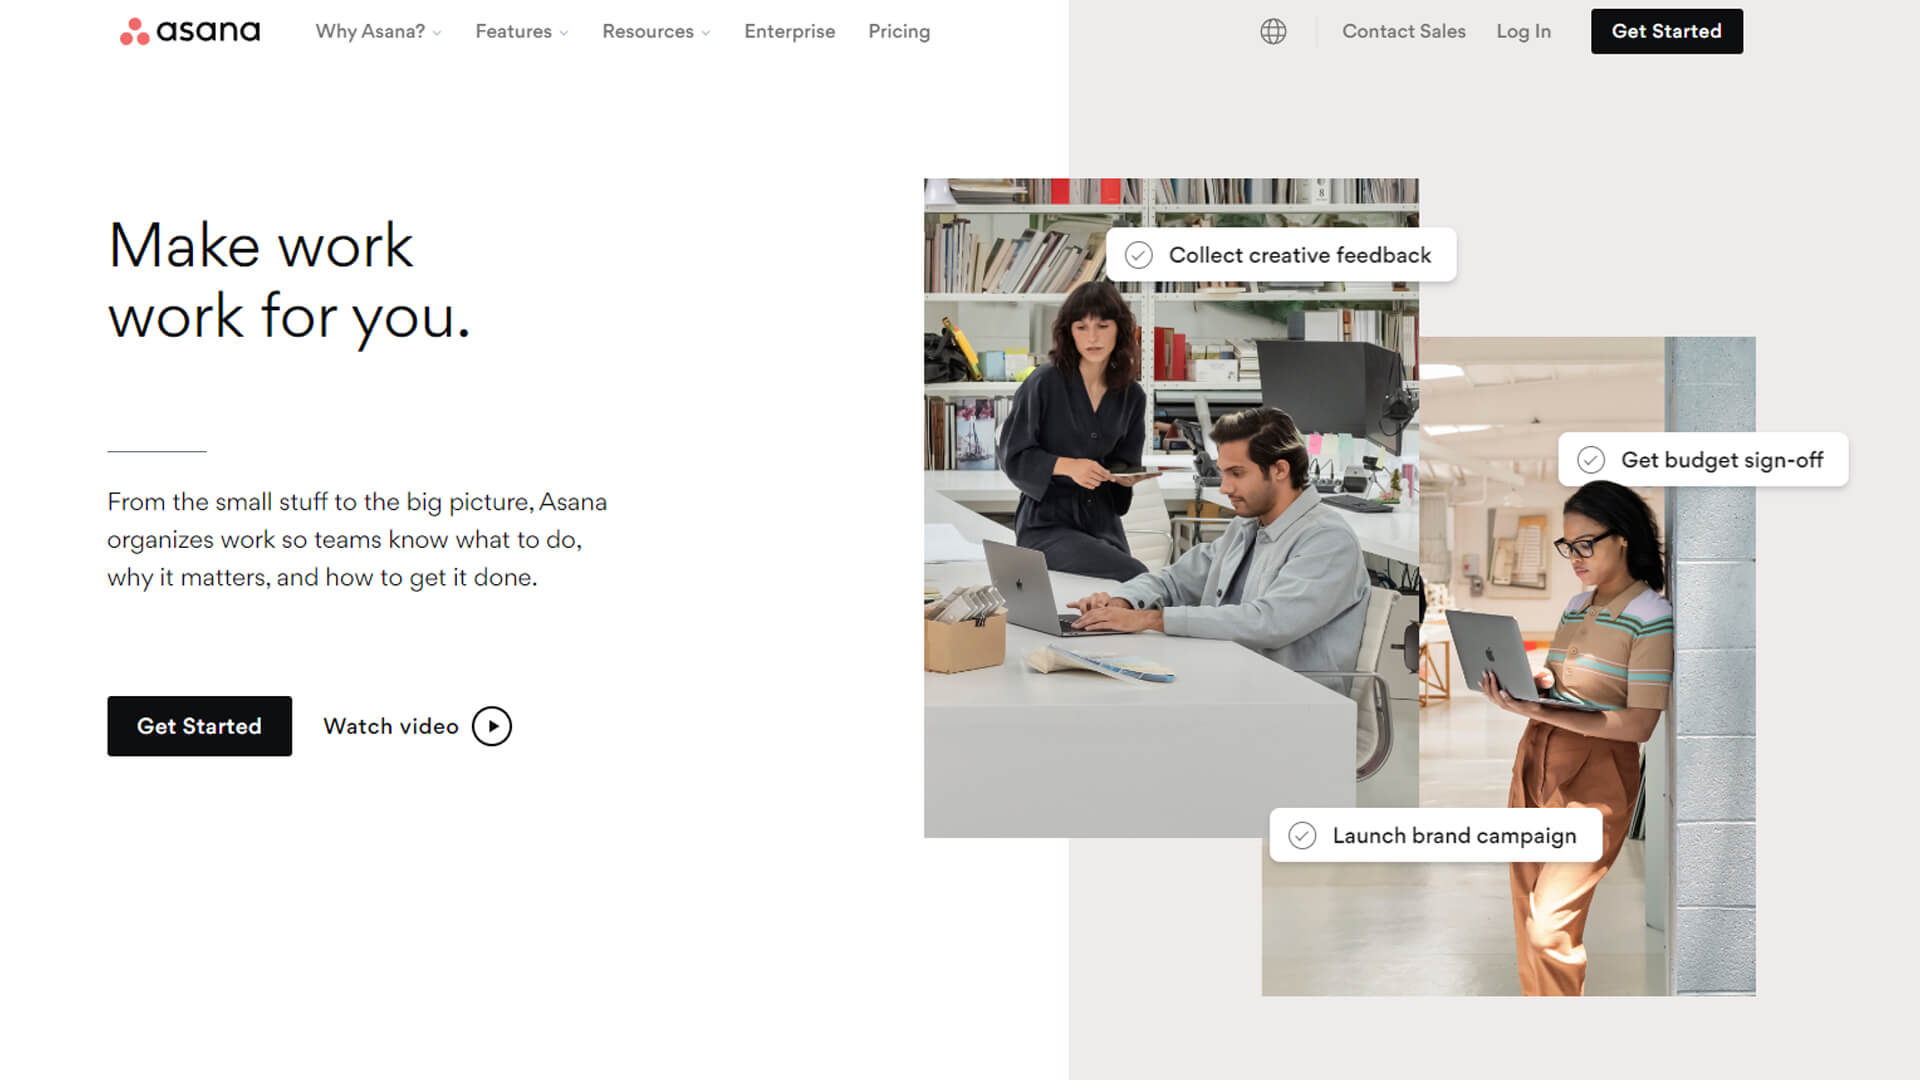Screen dimensions: 1920x1080
Task: Expand the Resources dropdown chevron
Action: coord(706,33)
